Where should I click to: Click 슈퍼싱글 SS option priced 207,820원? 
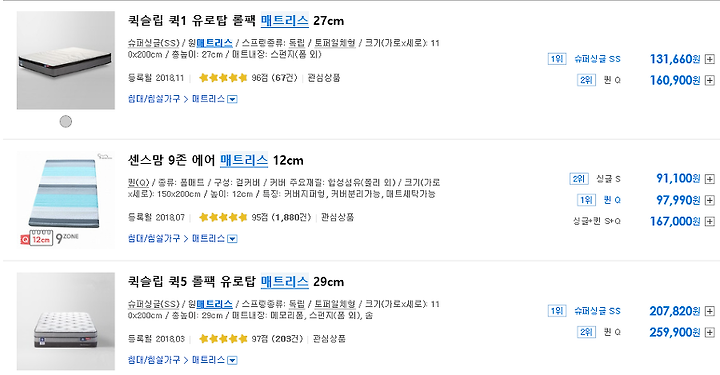click(x=597, y=311)
